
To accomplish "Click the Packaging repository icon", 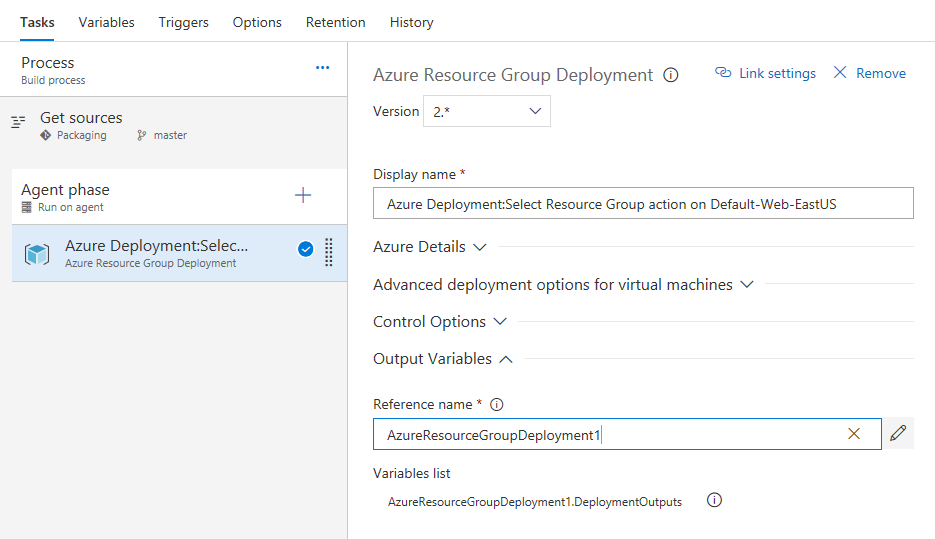I will [45, 135].
